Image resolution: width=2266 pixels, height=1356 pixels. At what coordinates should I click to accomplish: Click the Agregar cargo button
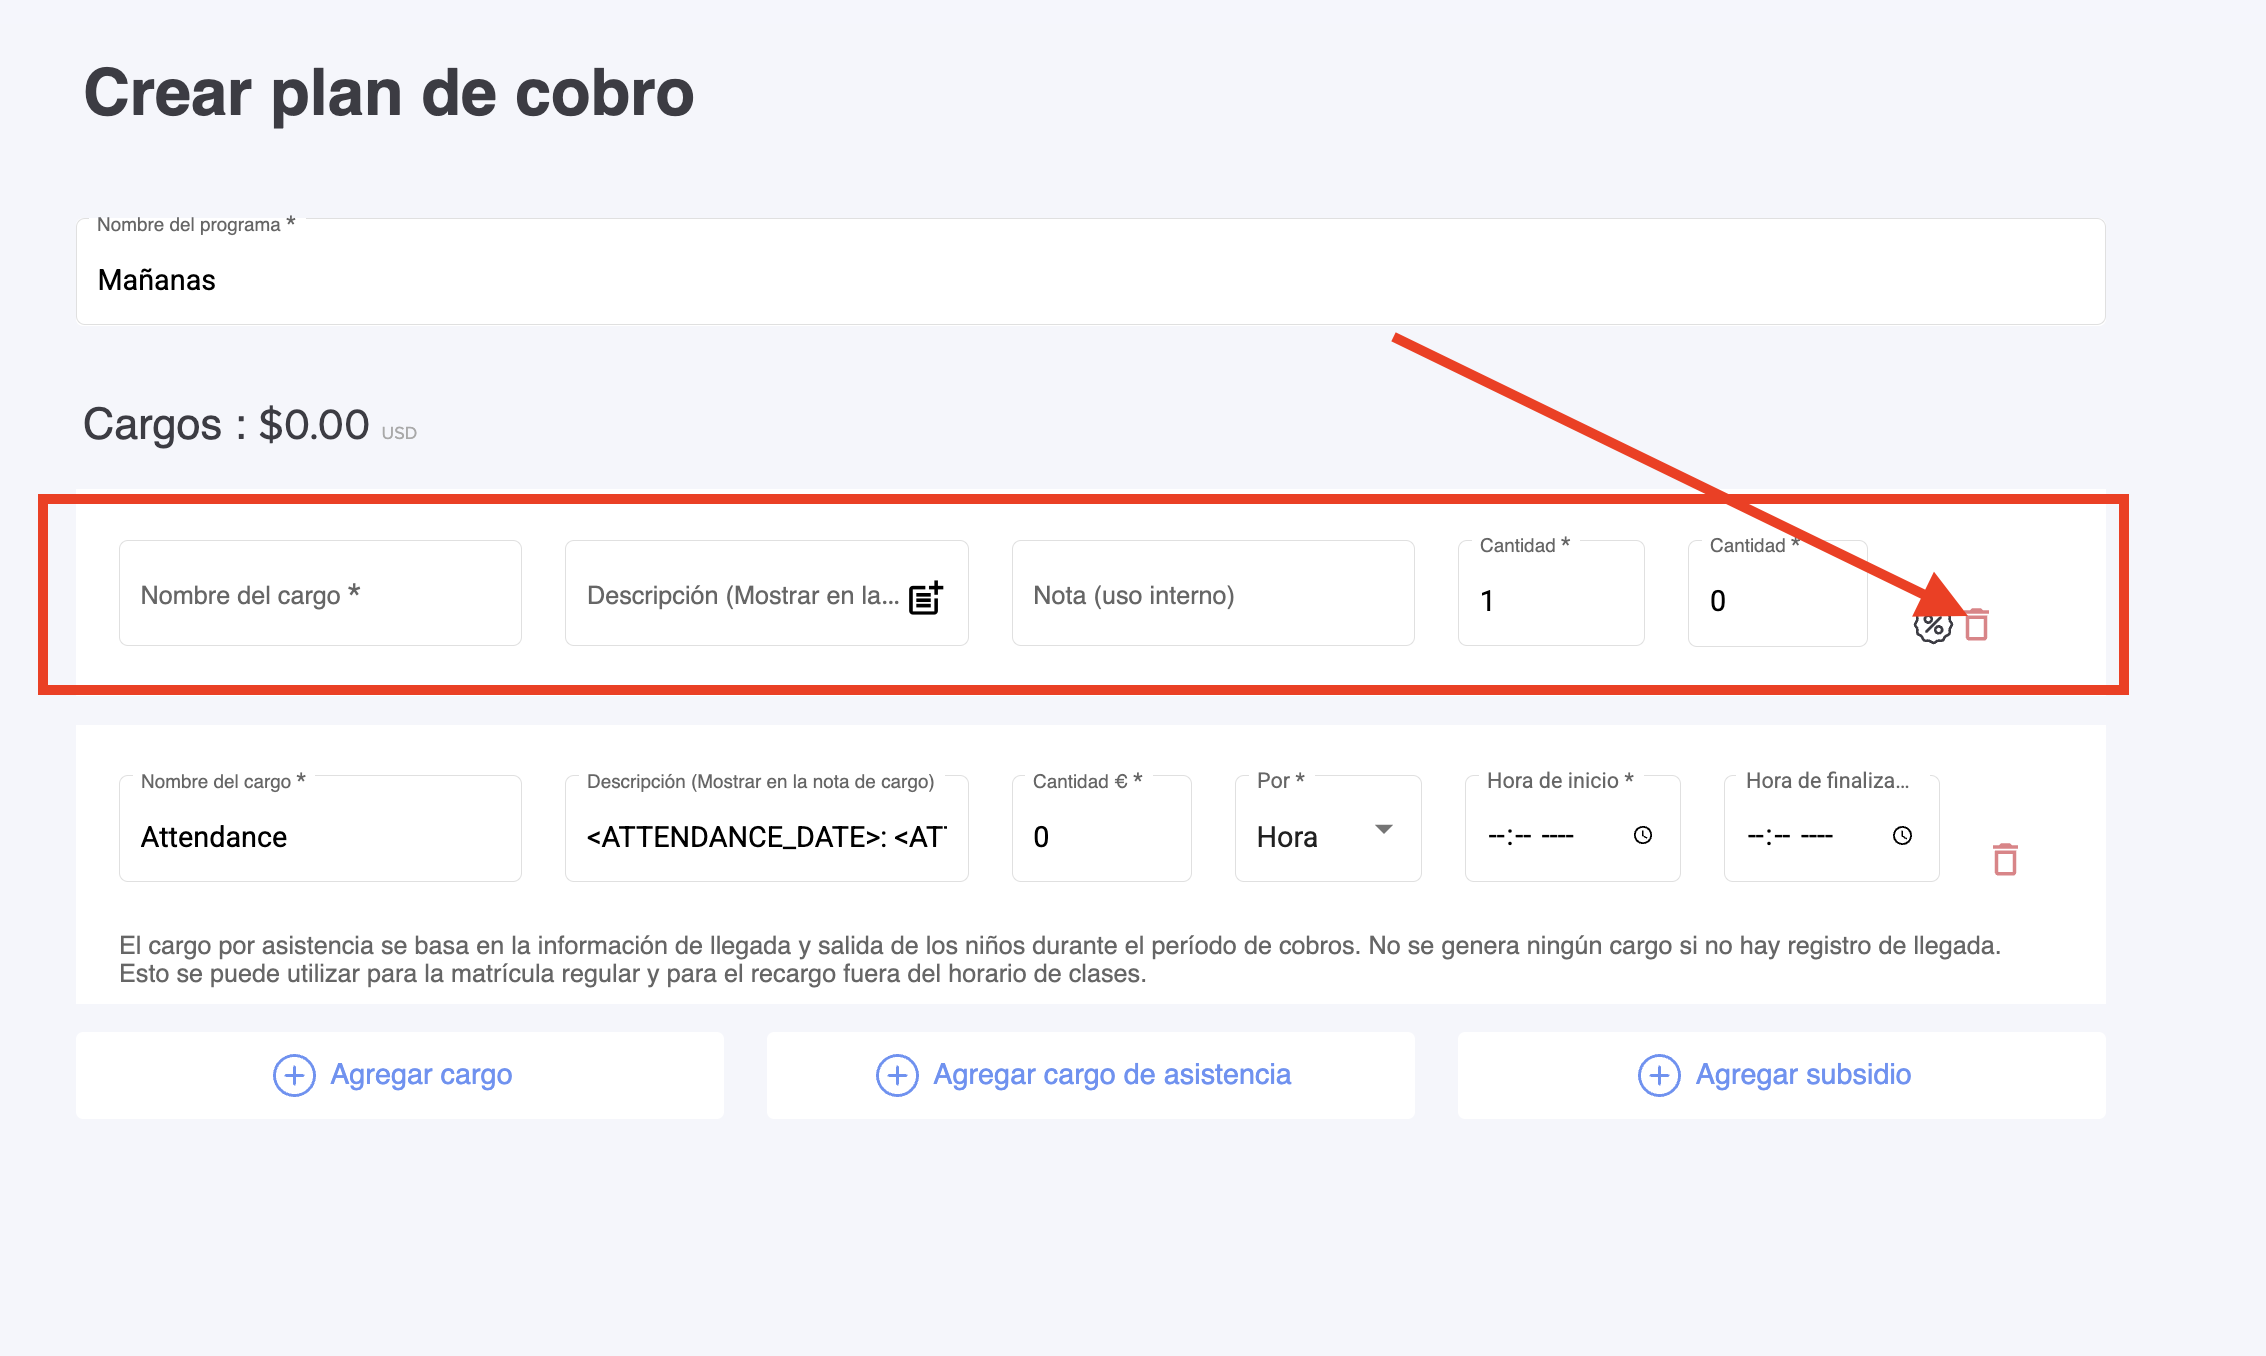399,1075
